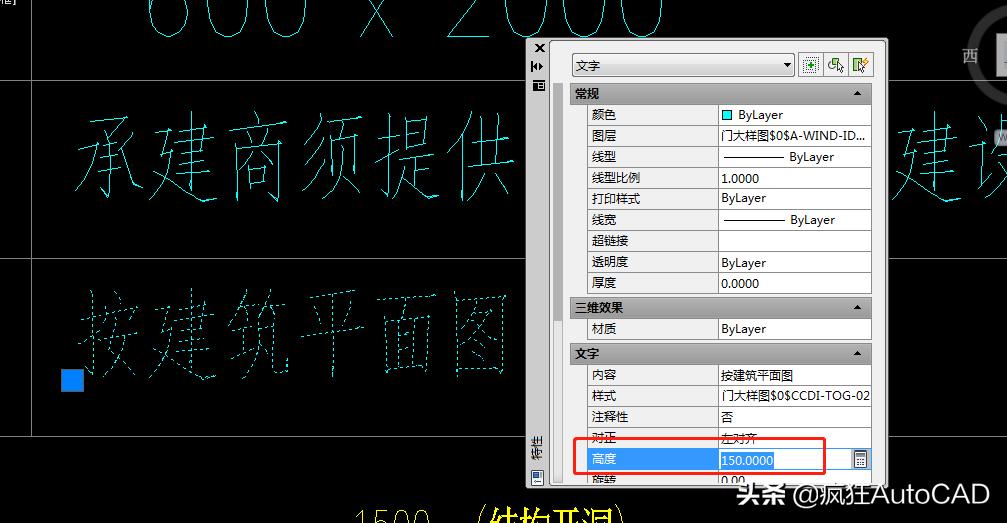This screenshot has height=523, width=1007.
Task: Click the empty 超链接 value field
Action: (794, 241)
